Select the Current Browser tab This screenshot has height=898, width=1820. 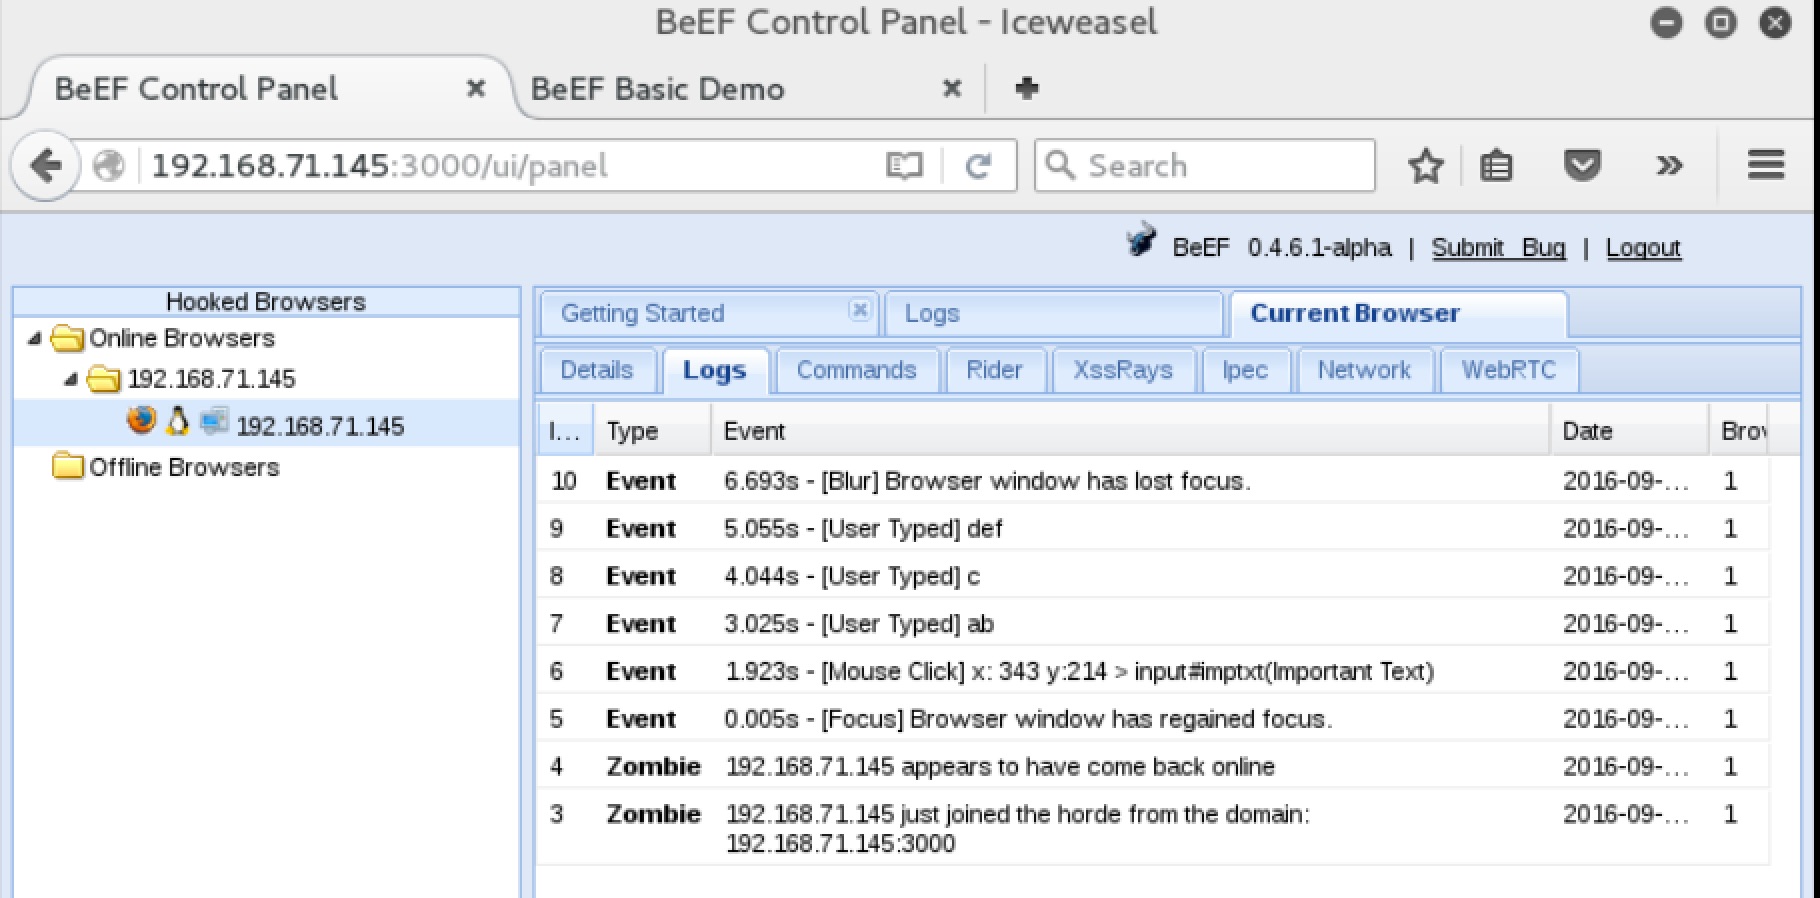tap(1398, 313)
